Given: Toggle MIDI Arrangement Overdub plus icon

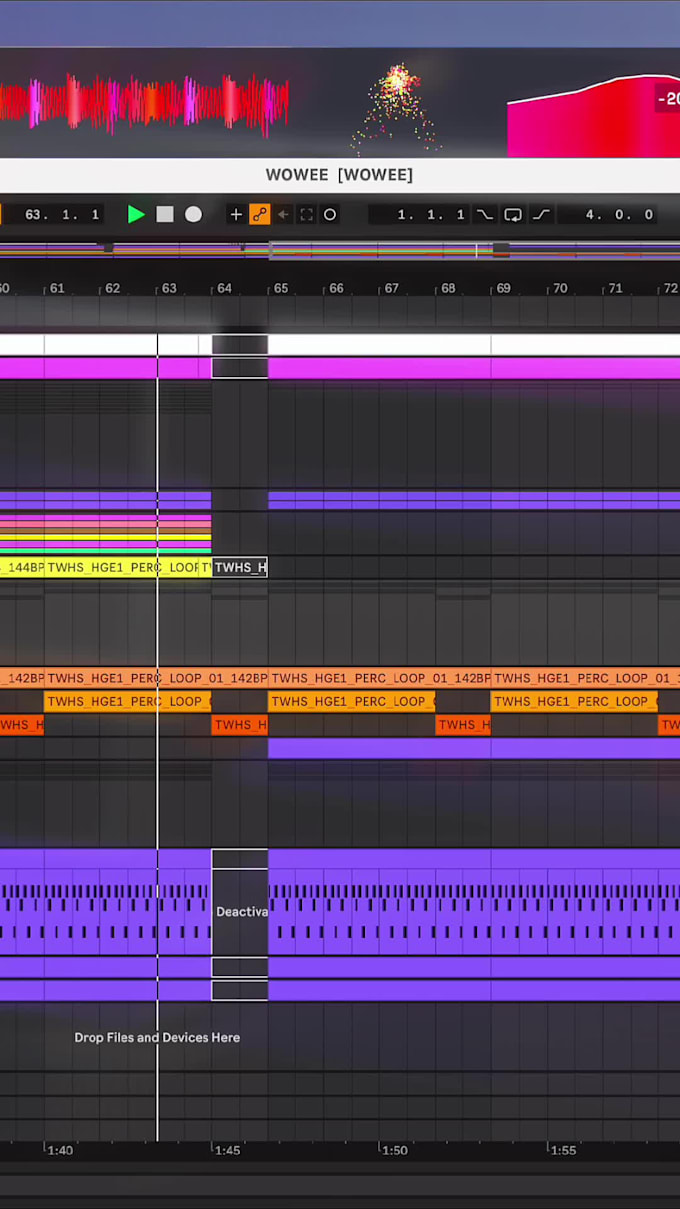Looking at the screenshot, I should point(236,214).
